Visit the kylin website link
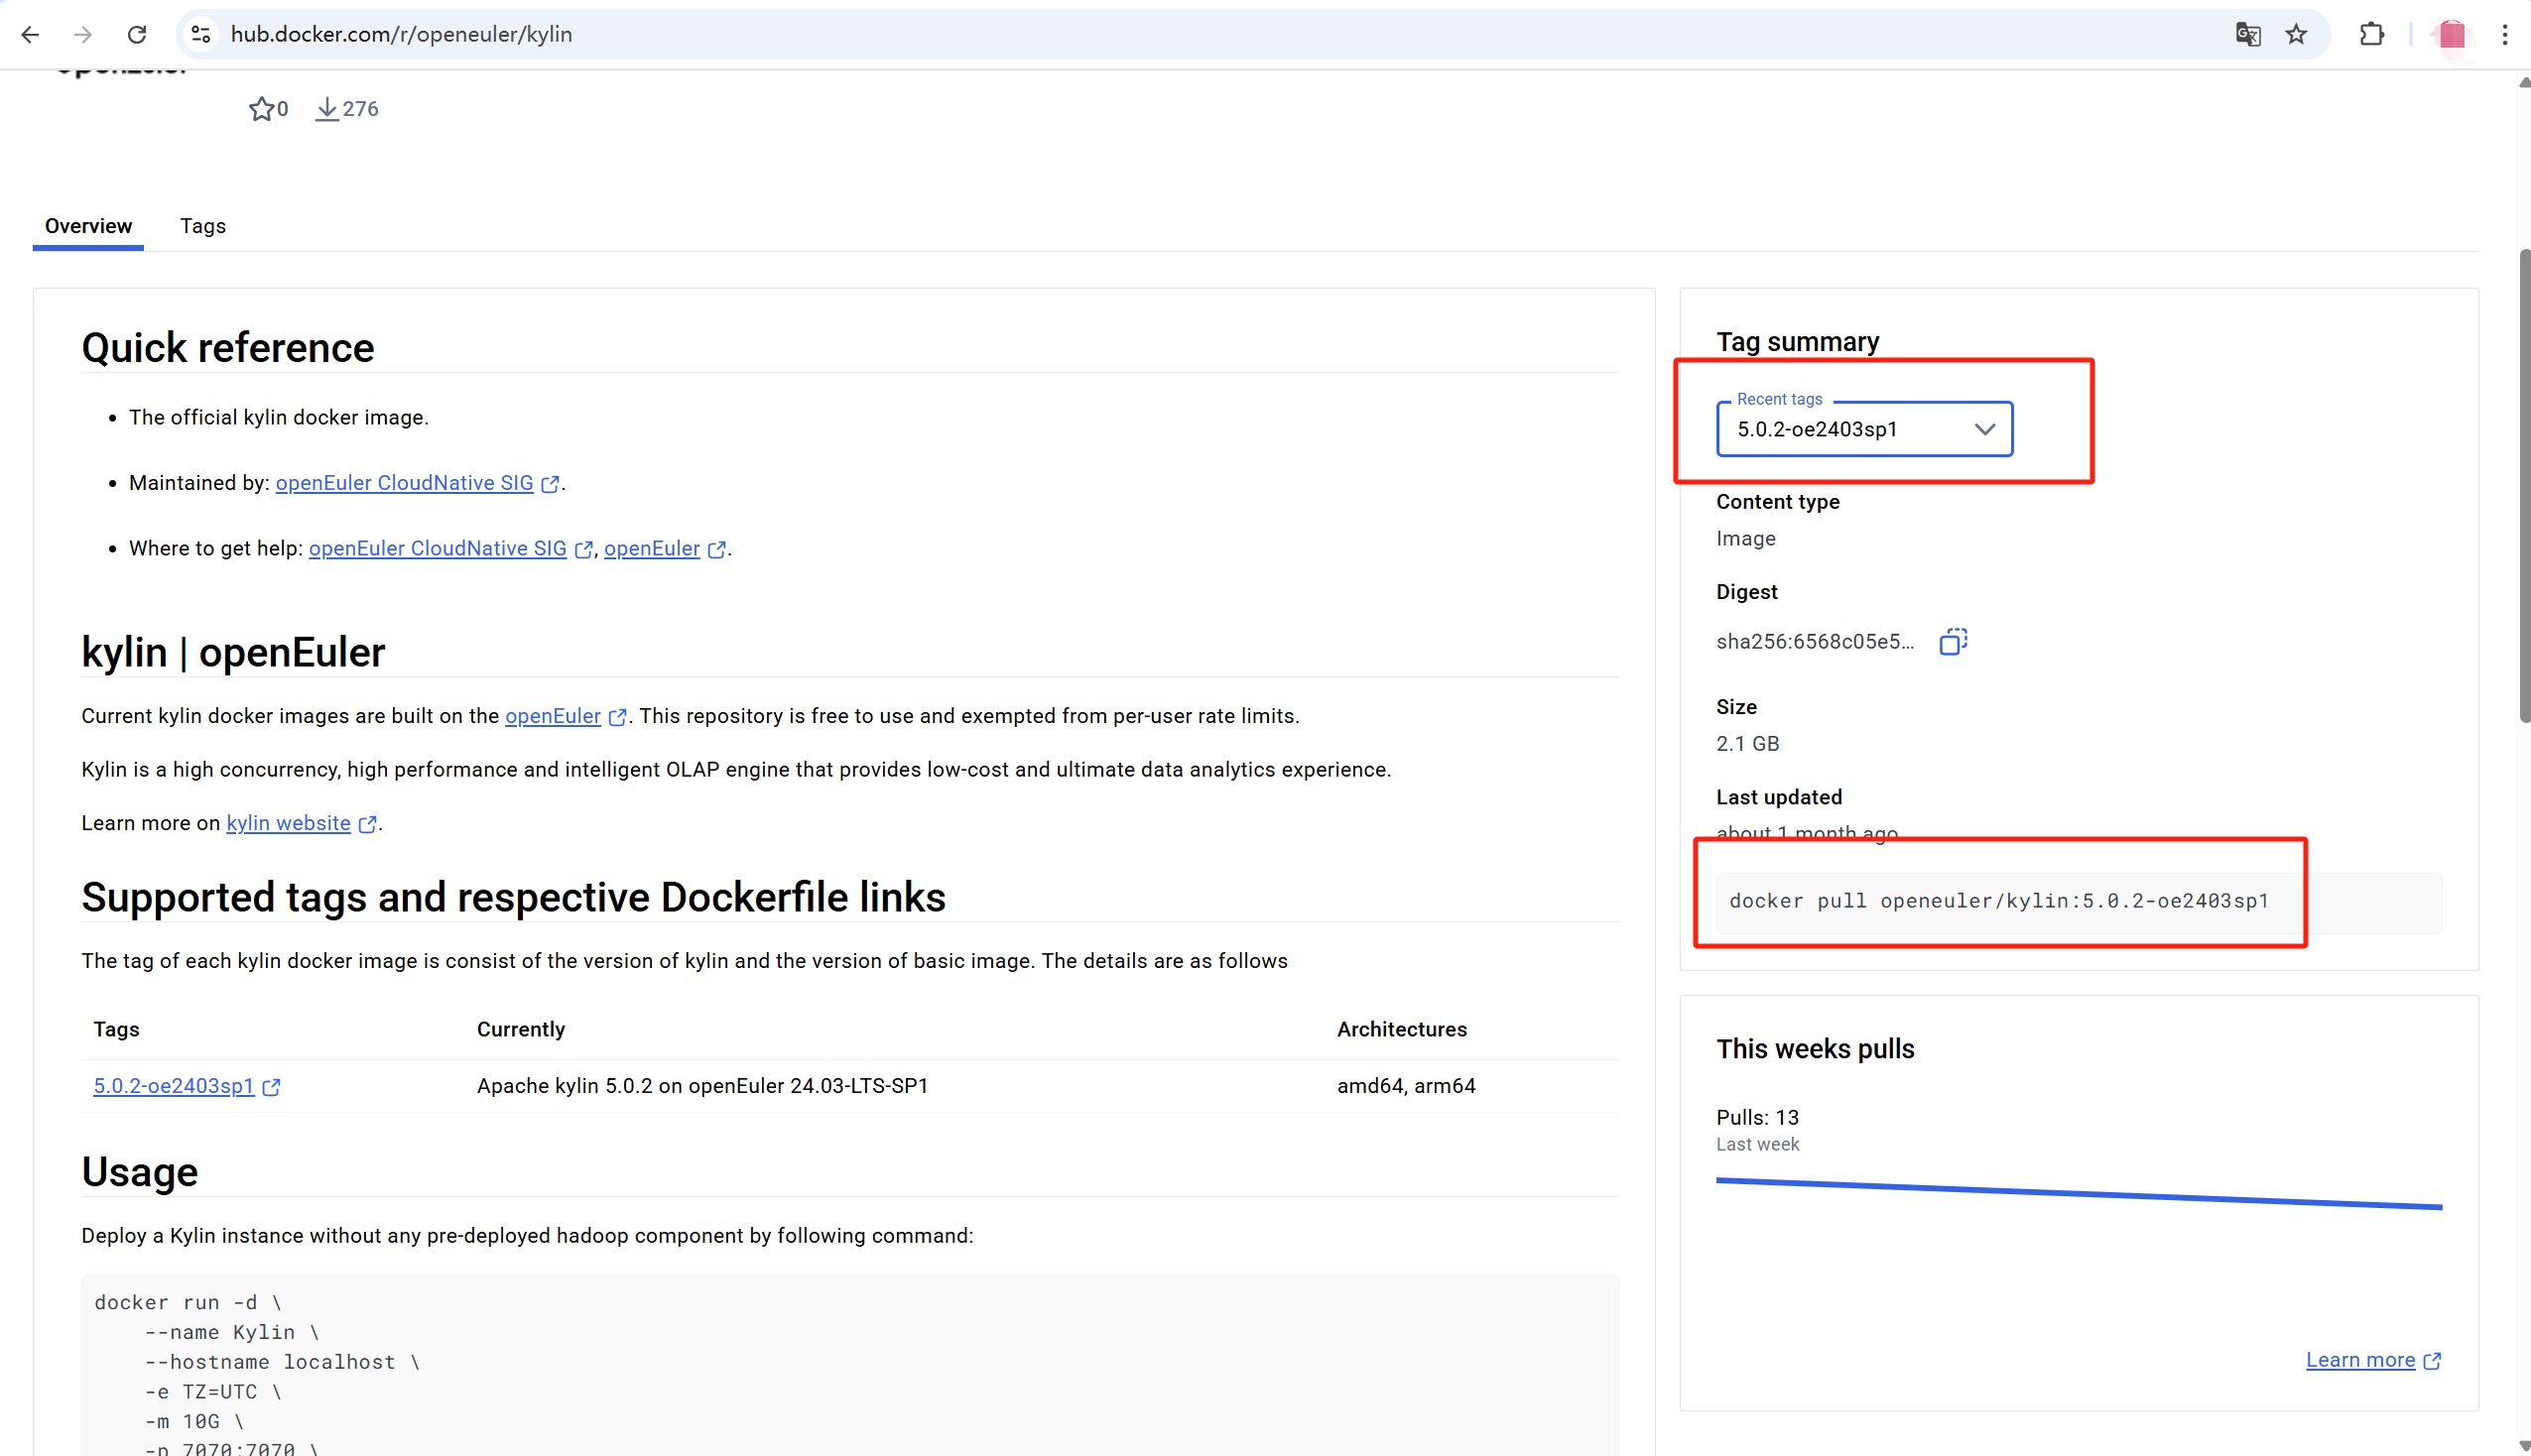The image size is (2531, 1456). point(288,823)
